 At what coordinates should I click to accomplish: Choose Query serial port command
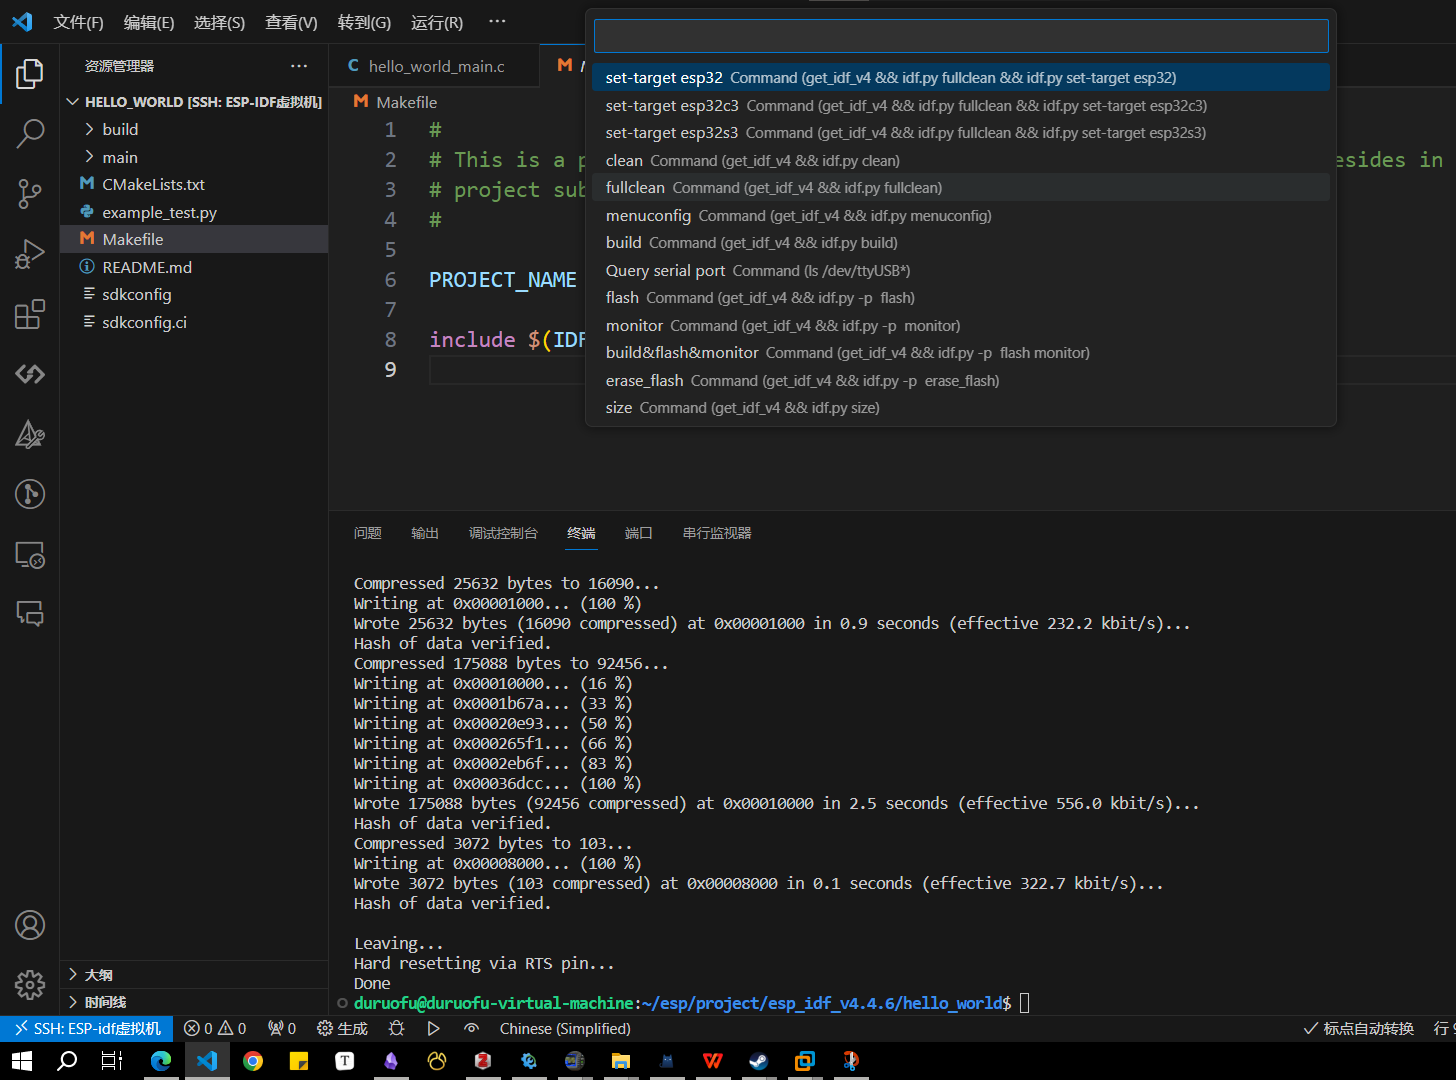[x=961, y=270]
